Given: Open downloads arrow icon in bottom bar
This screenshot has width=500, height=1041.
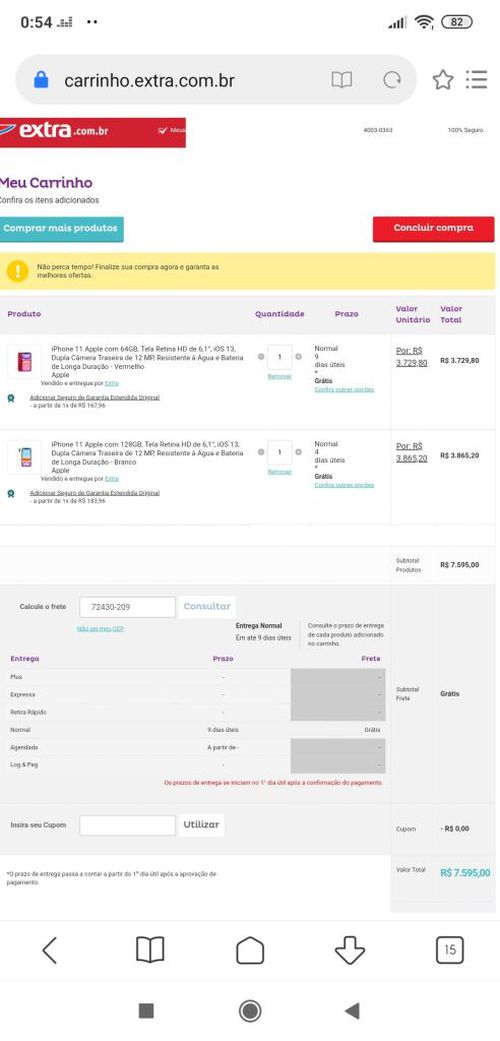Looking at the screenshot, I should click(350, 950).
